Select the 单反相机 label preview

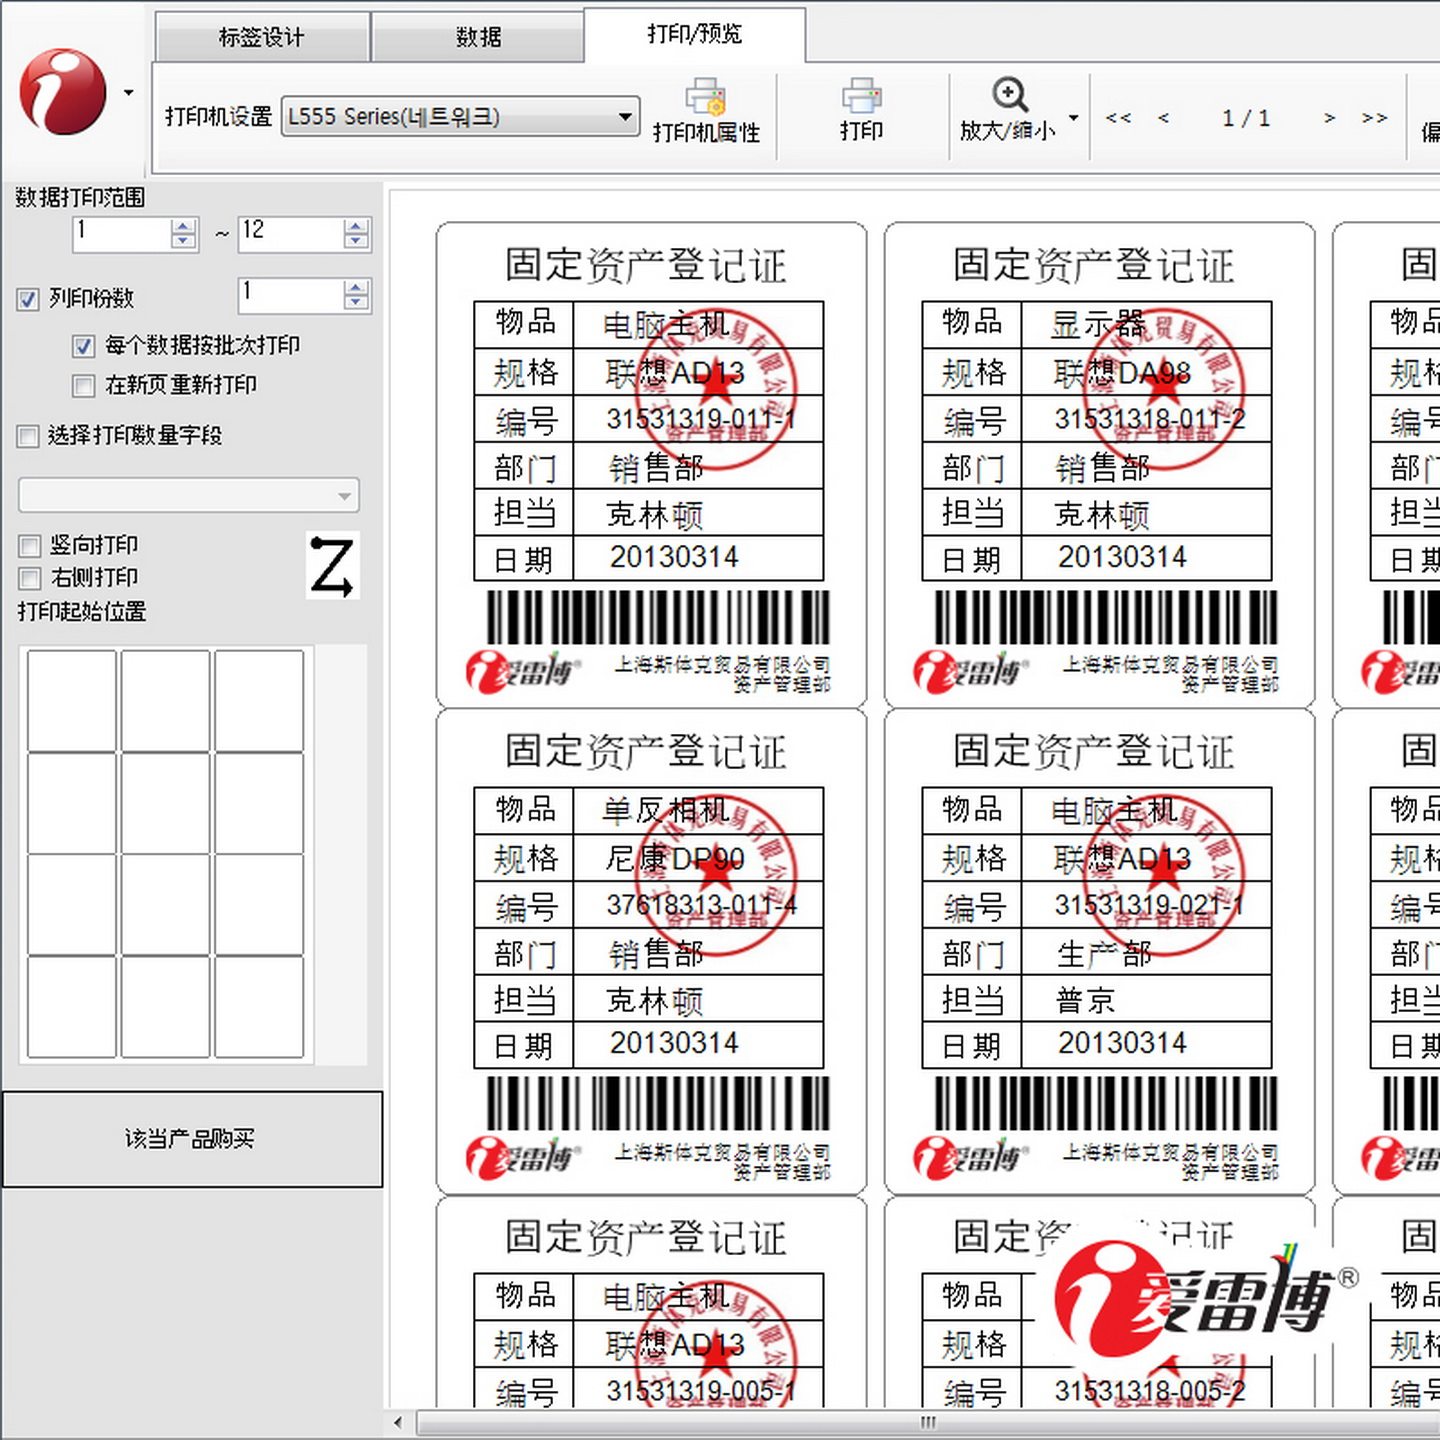click(x=651, y=952)
